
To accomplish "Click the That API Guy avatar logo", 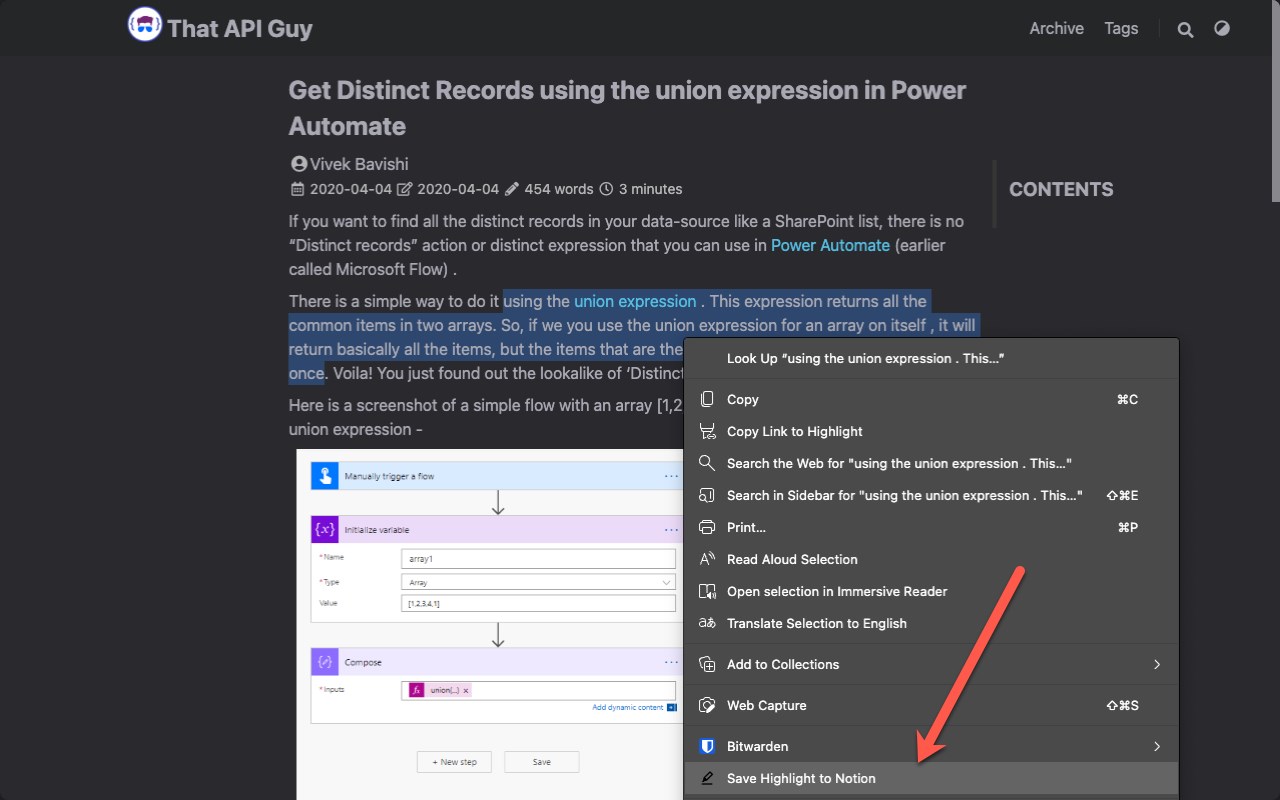I will tap(145, 24).
